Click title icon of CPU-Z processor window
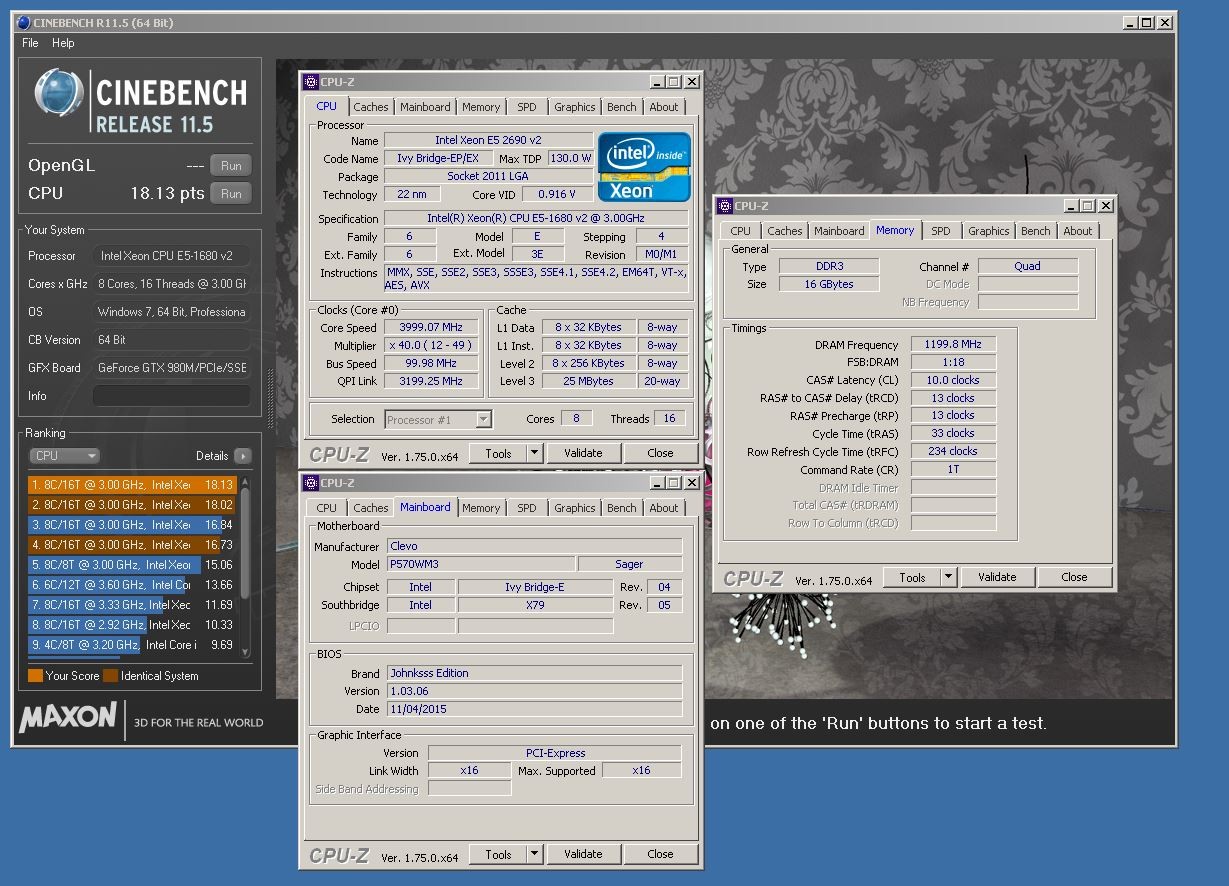1229x886 pixels. click(x=311, y=82)
